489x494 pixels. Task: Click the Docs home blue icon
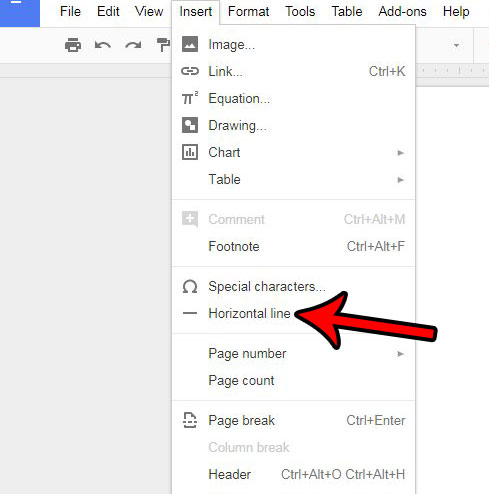pyautogui.click(x=20, y=13)
